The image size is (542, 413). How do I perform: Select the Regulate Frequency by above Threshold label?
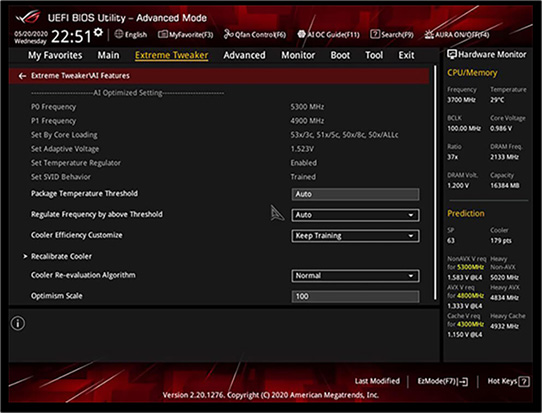[97, 214]
